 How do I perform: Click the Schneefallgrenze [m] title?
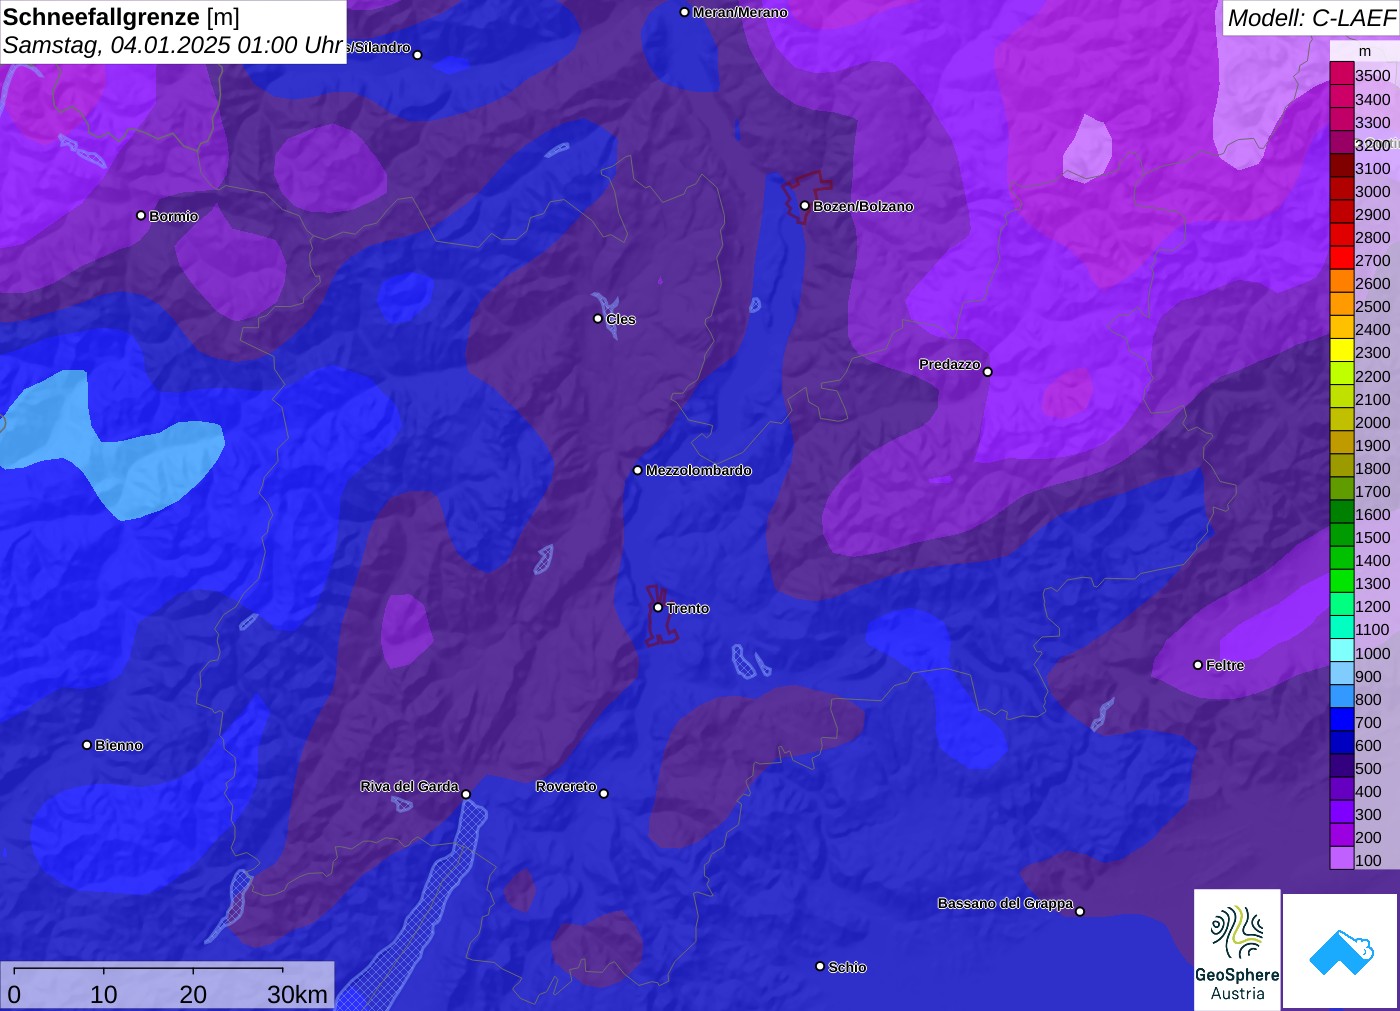tap(121, 17)
